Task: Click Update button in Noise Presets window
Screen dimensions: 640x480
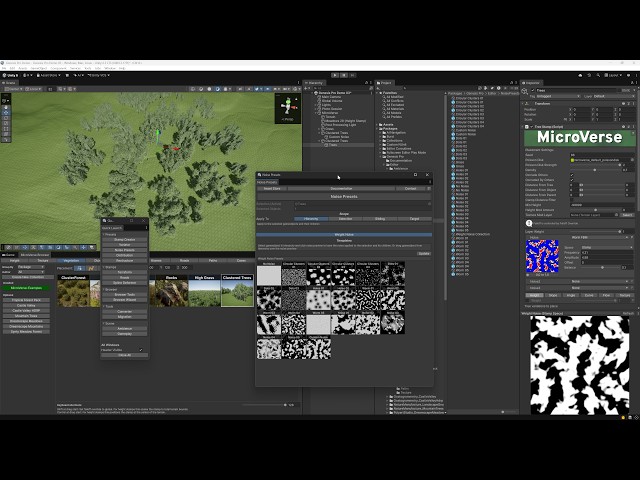Action: click(x=424, y=253)
